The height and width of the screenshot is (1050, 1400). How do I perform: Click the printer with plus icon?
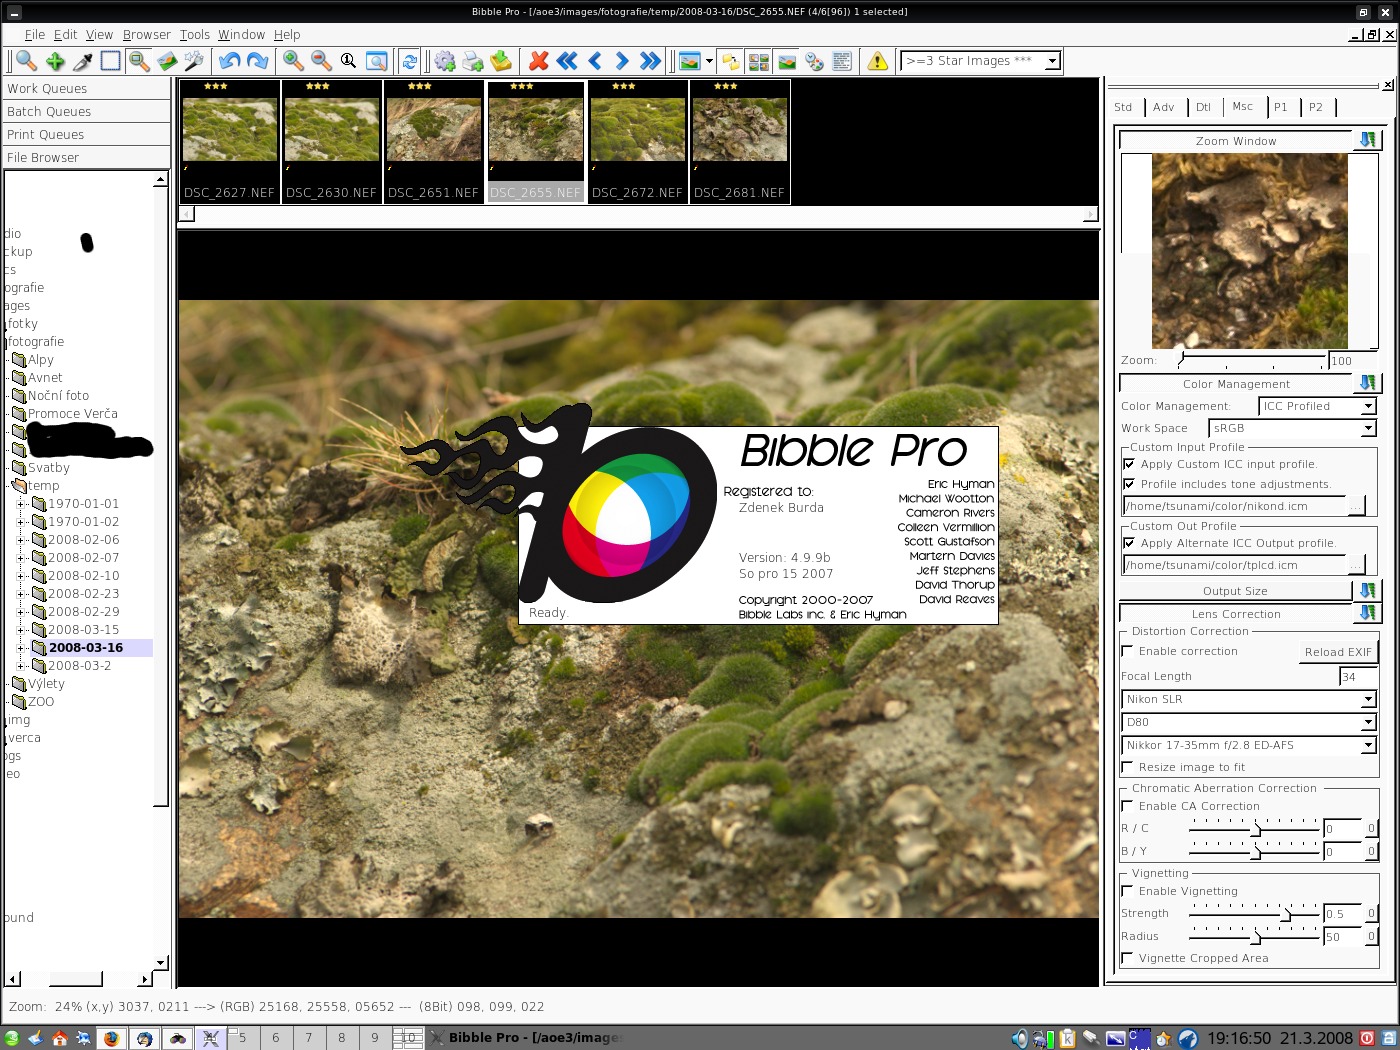coord(473,61)
